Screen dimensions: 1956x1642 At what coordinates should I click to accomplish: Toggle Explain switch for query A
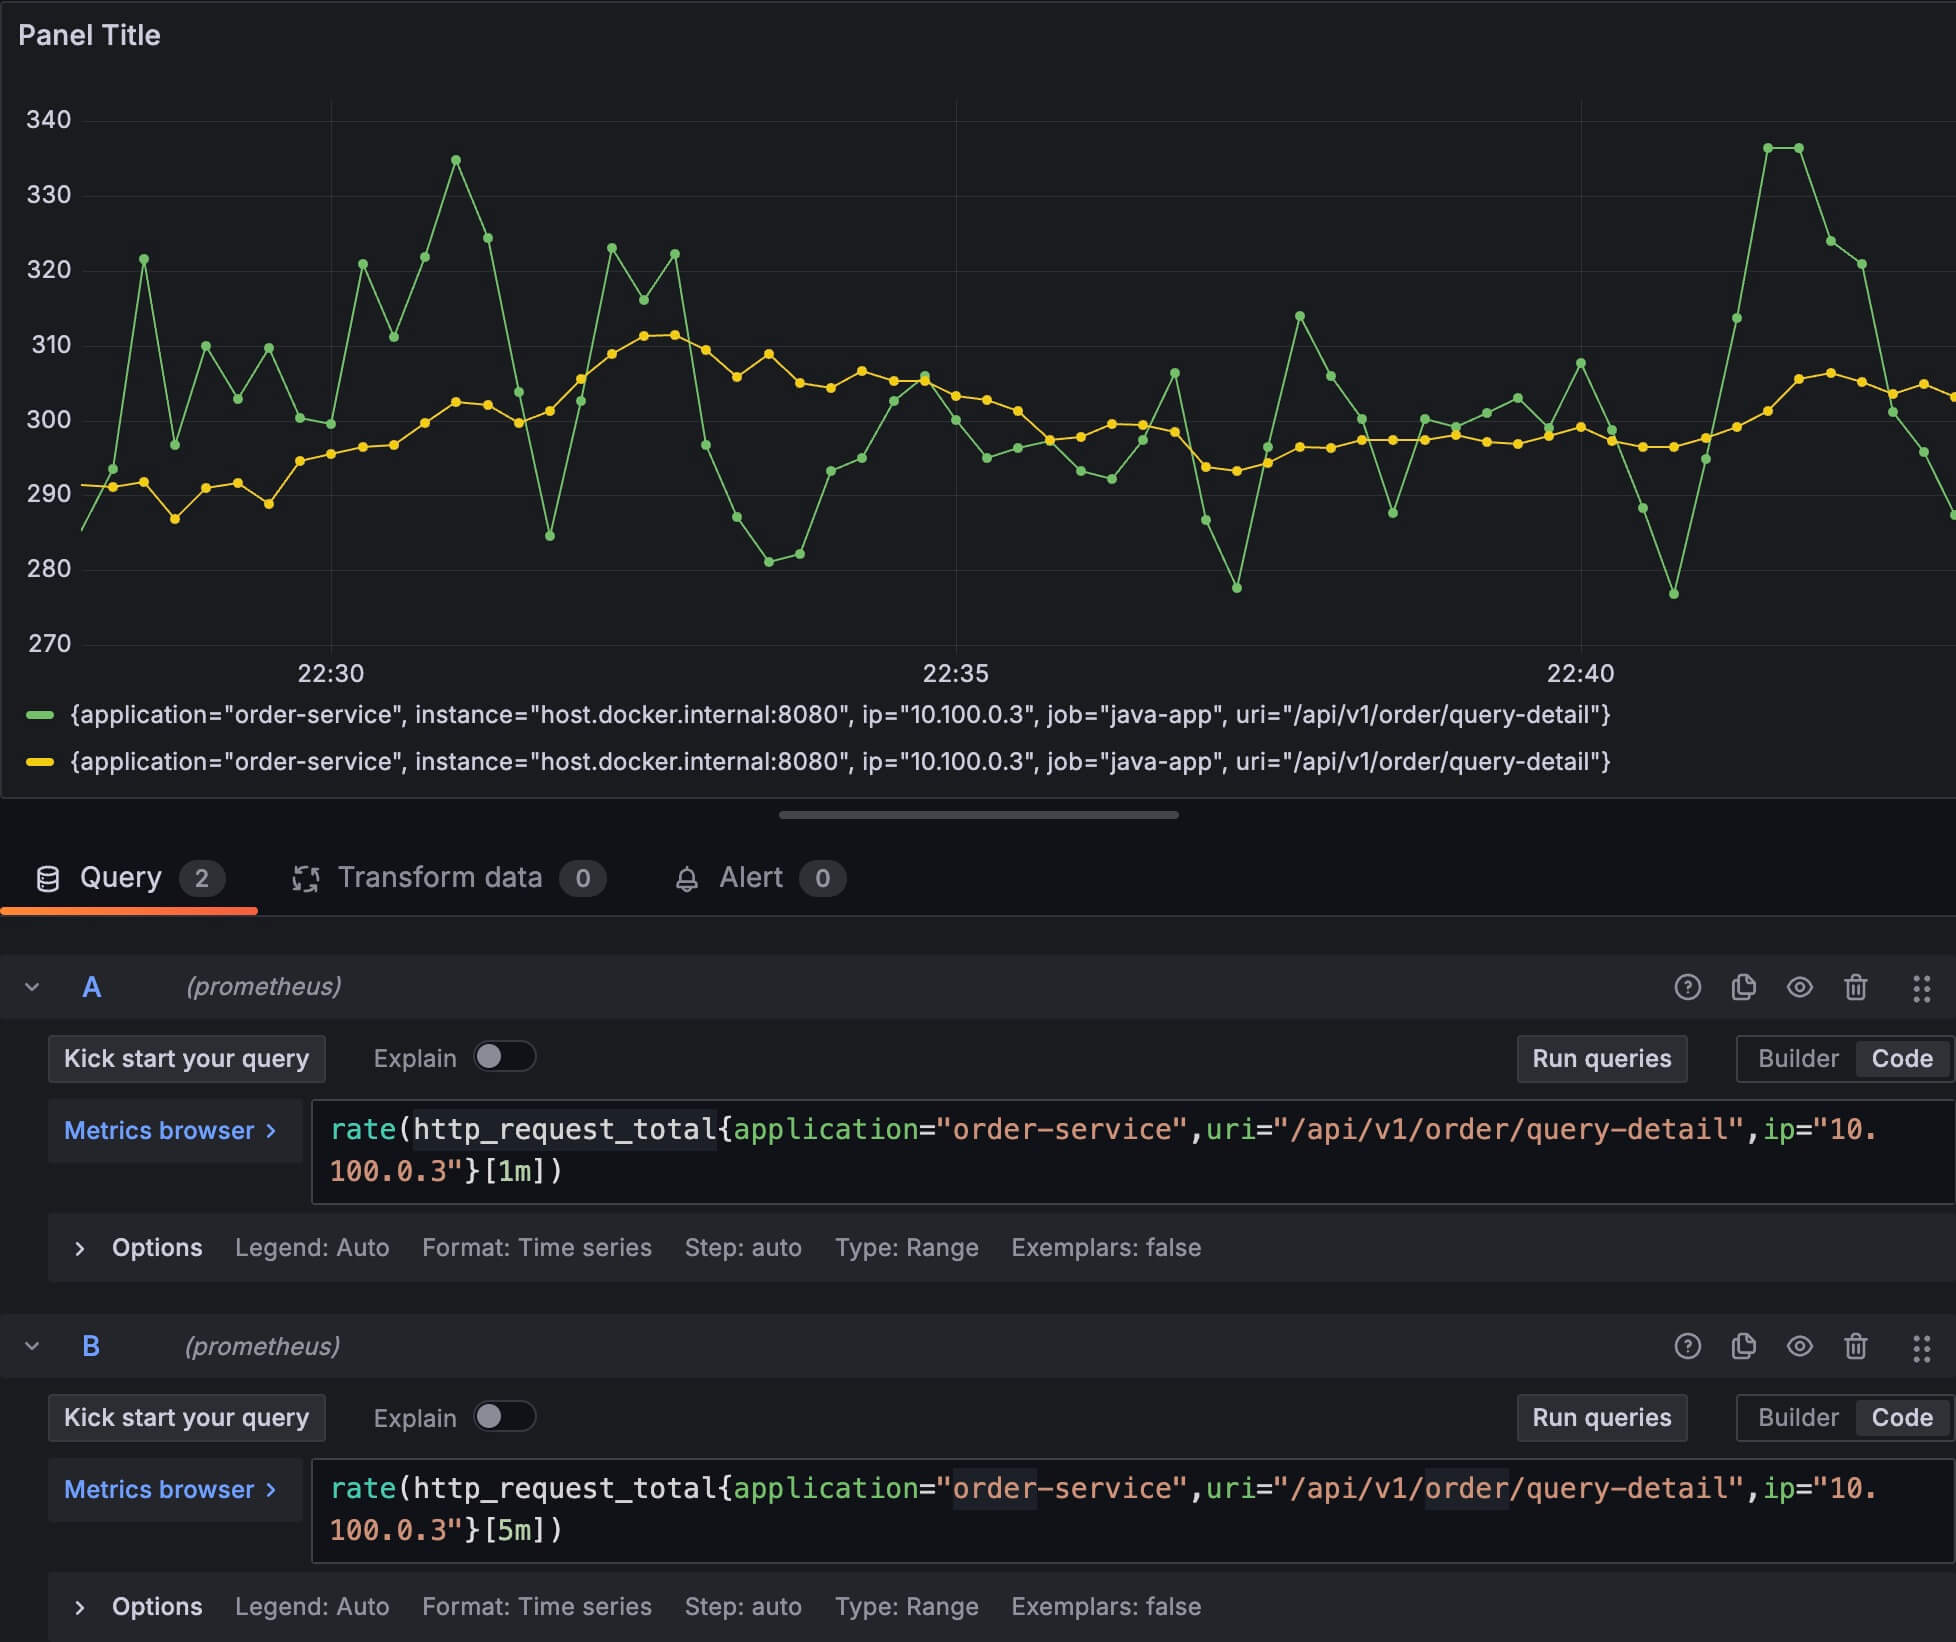point(504,1057)
